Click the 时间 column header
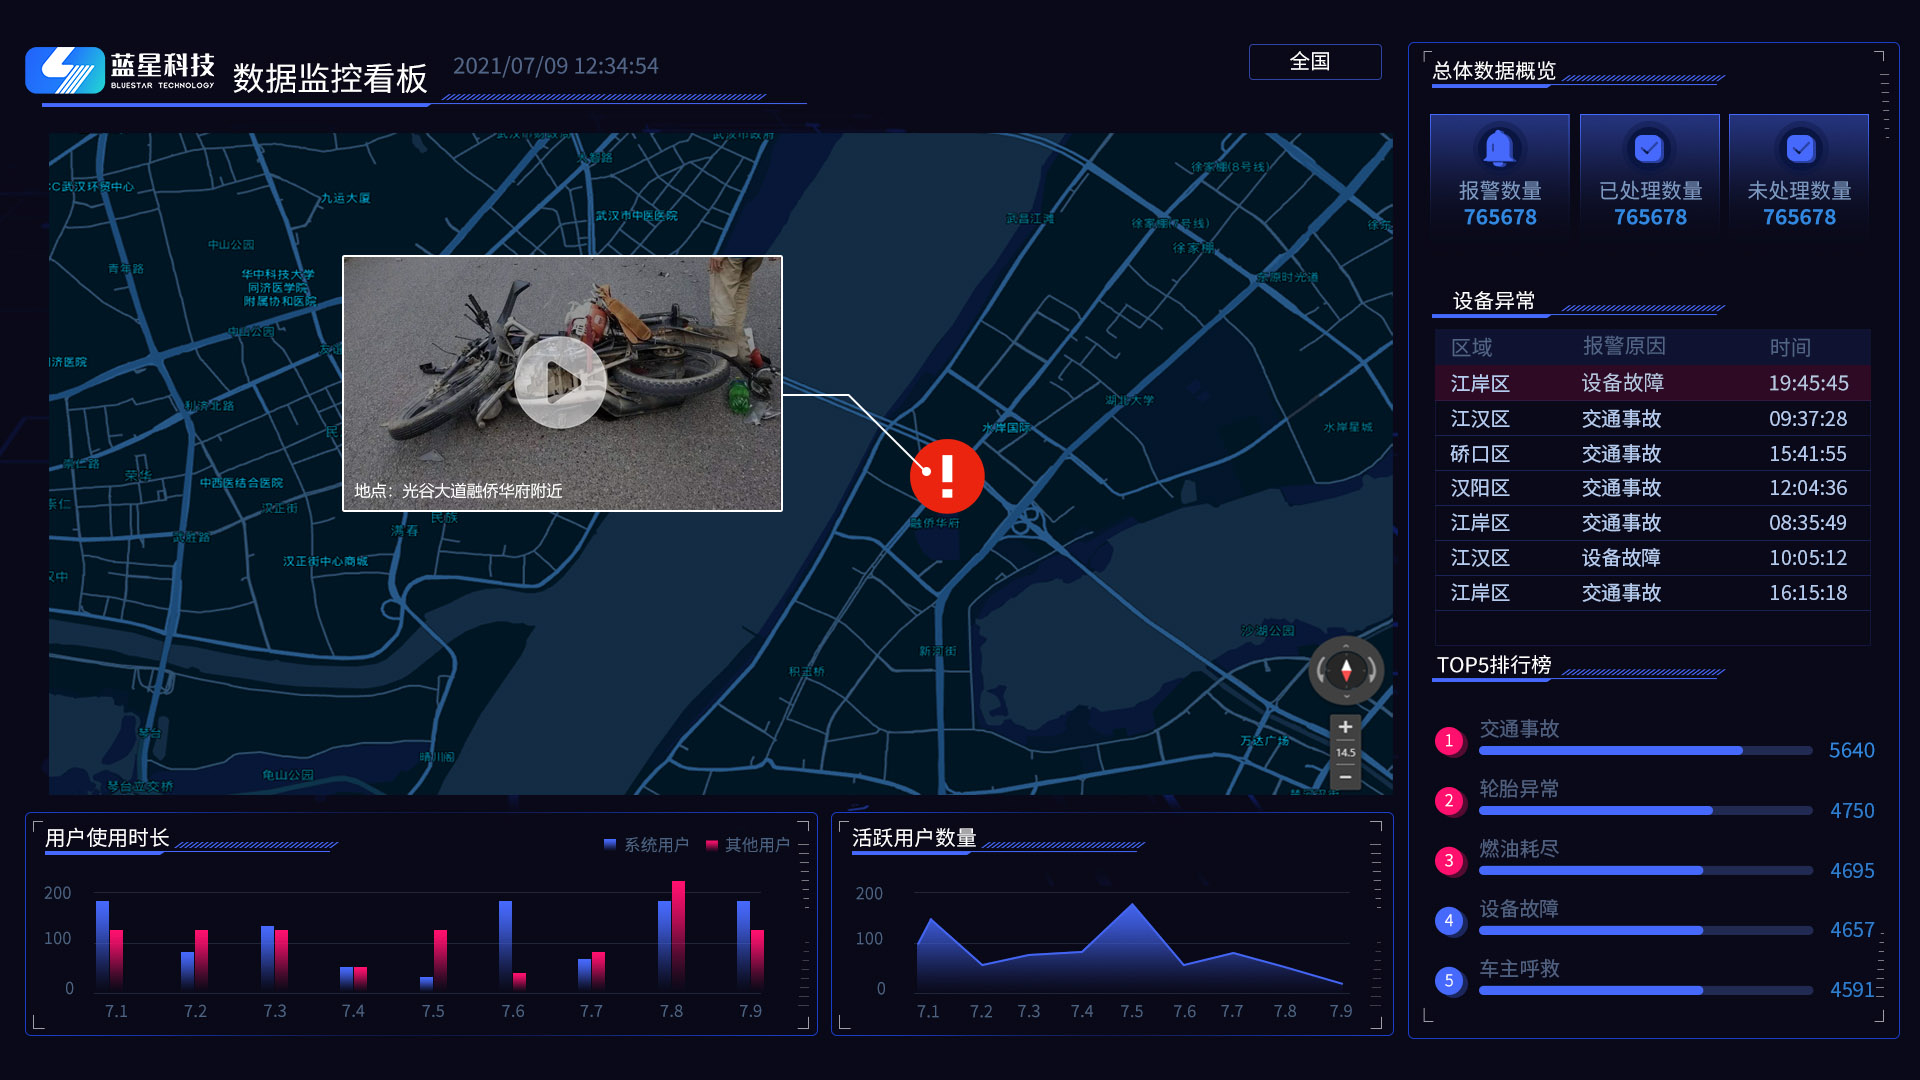The height and width of the screenshot is (1080, 1920). coord(1789,347)
